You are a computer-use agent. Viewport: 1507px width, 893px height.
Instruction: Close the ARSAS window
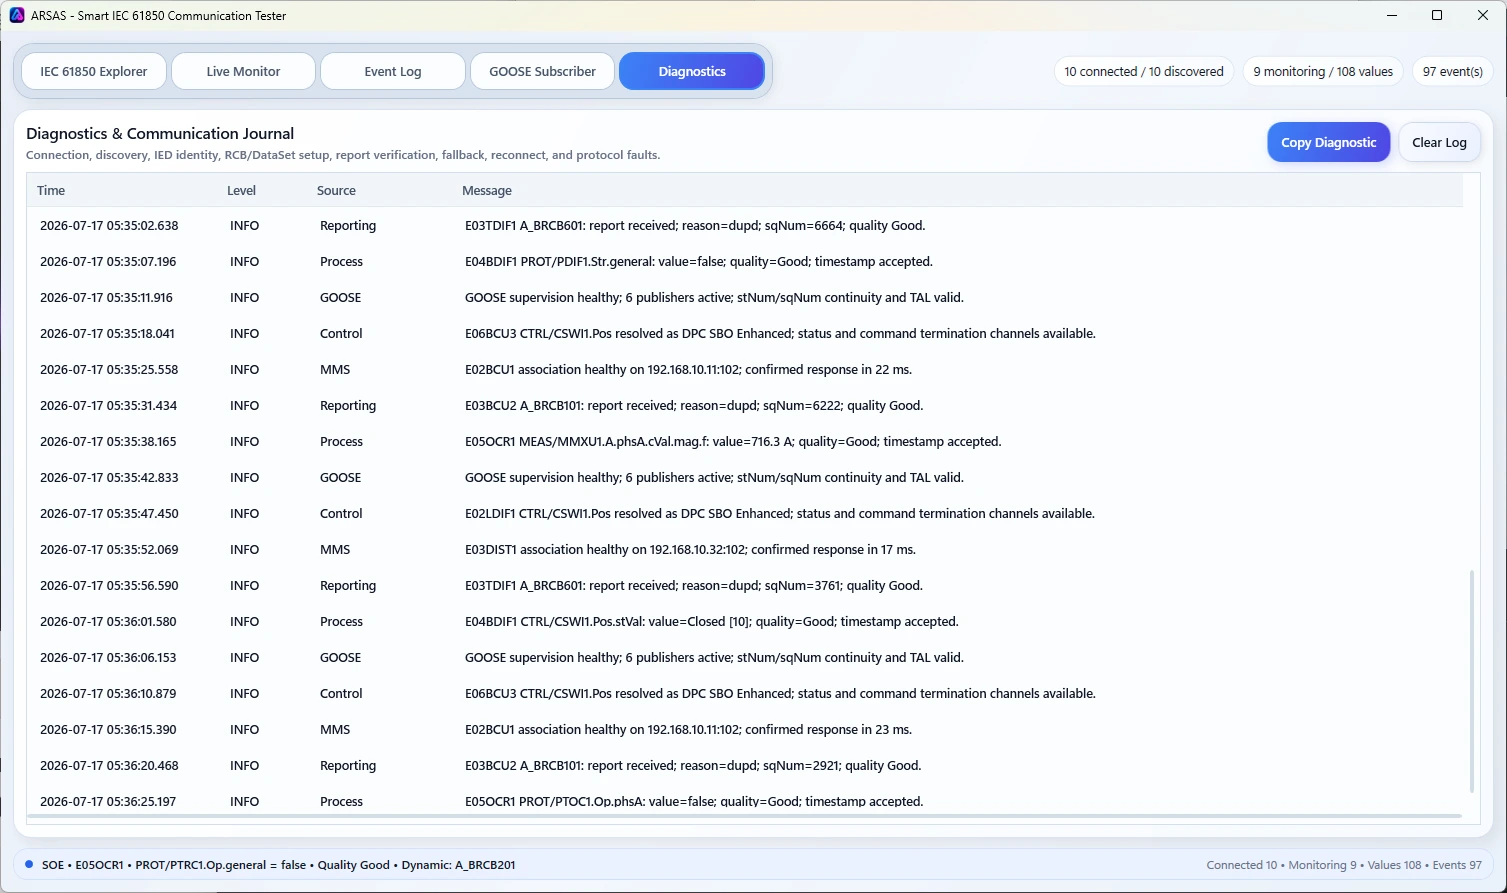[1483, 15]
